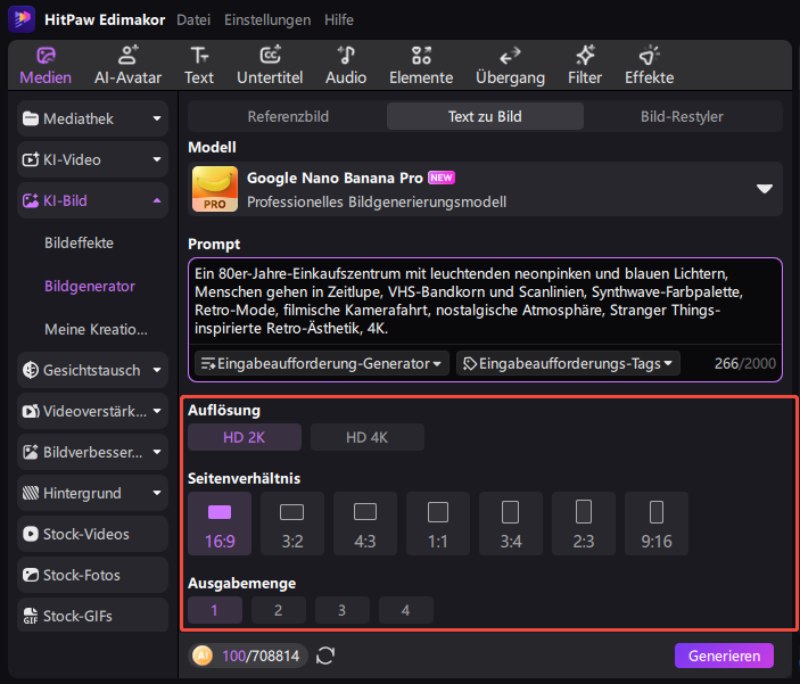This screenshot has width=800, height=684.
Task: Open the Elemente icon in toolbar
Action: click(x=421, y=56)
